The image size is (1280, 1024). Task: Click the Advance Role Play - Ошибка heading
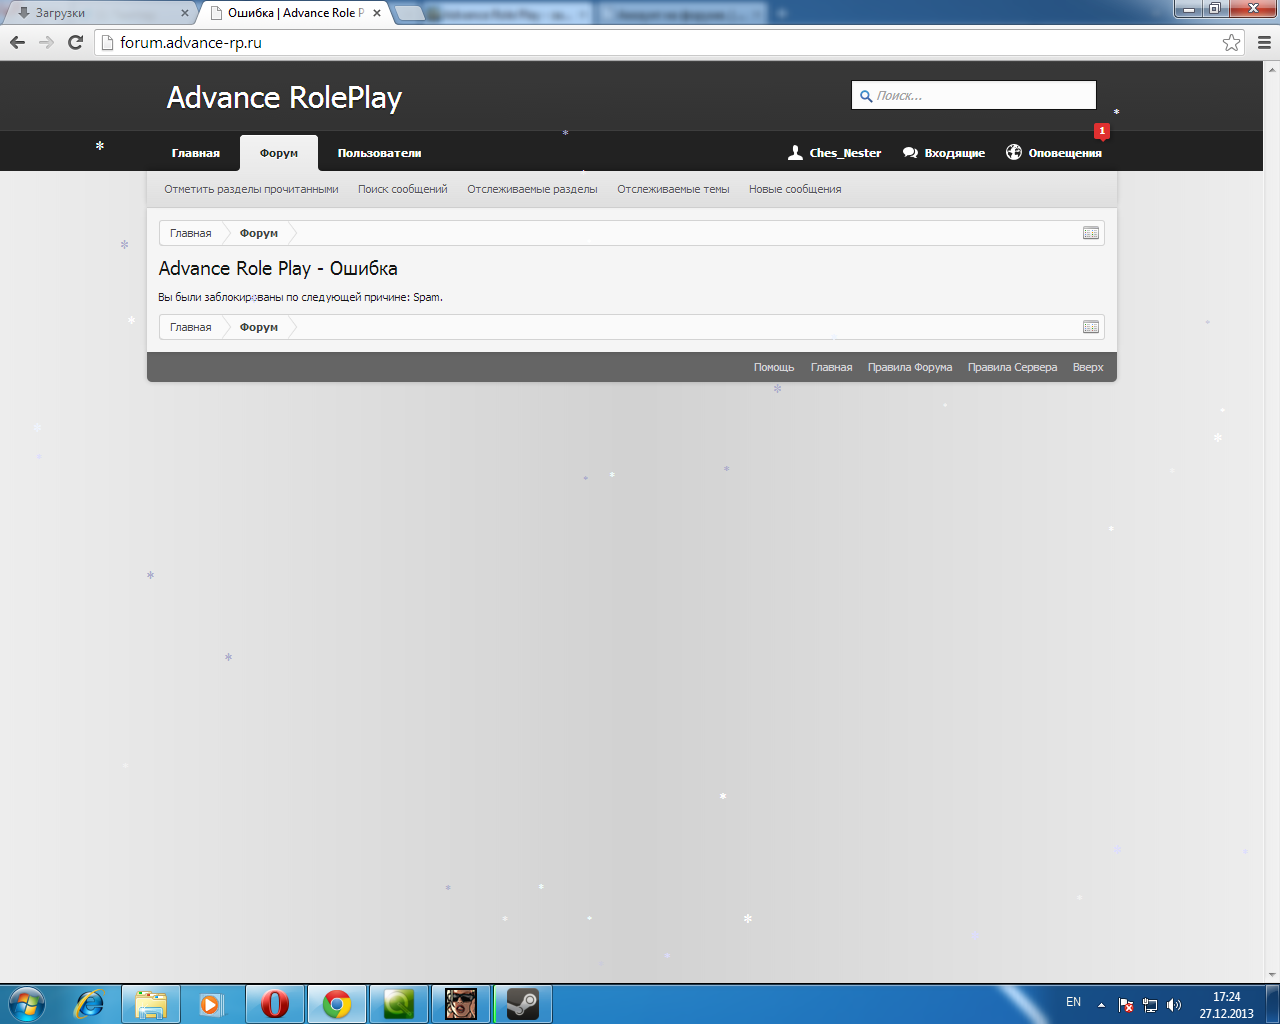(x=278, y=268)
